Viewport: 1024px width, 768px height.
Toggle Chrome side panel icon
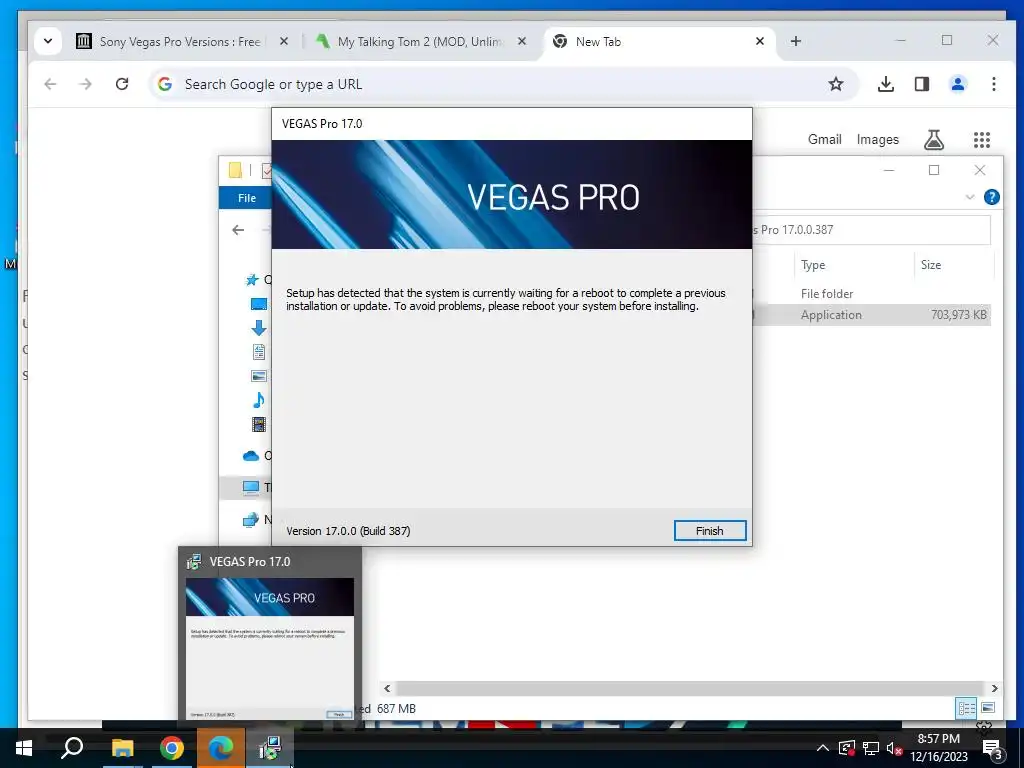point(921,84)
